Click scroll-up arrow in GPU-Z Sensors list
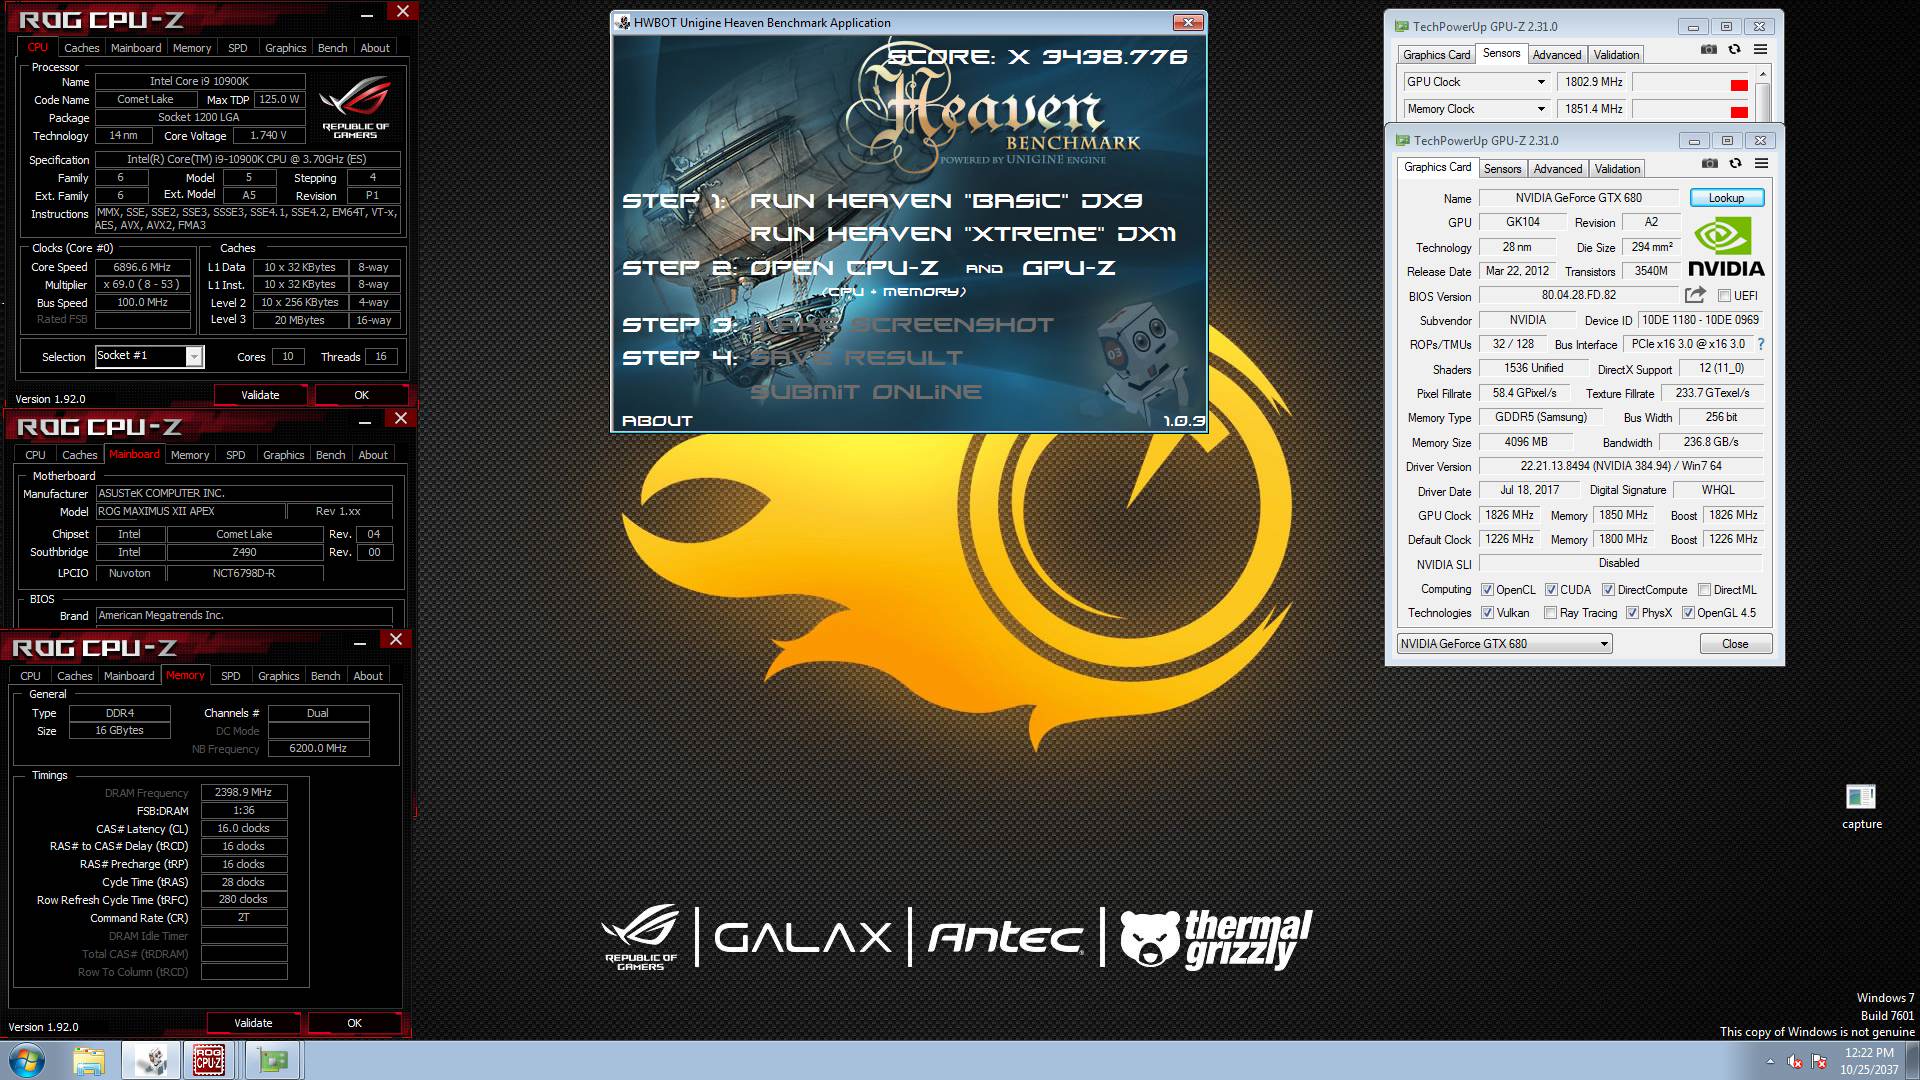Image resolution: width=1920 pixels, height=1080 pixels. (1762, 75)
